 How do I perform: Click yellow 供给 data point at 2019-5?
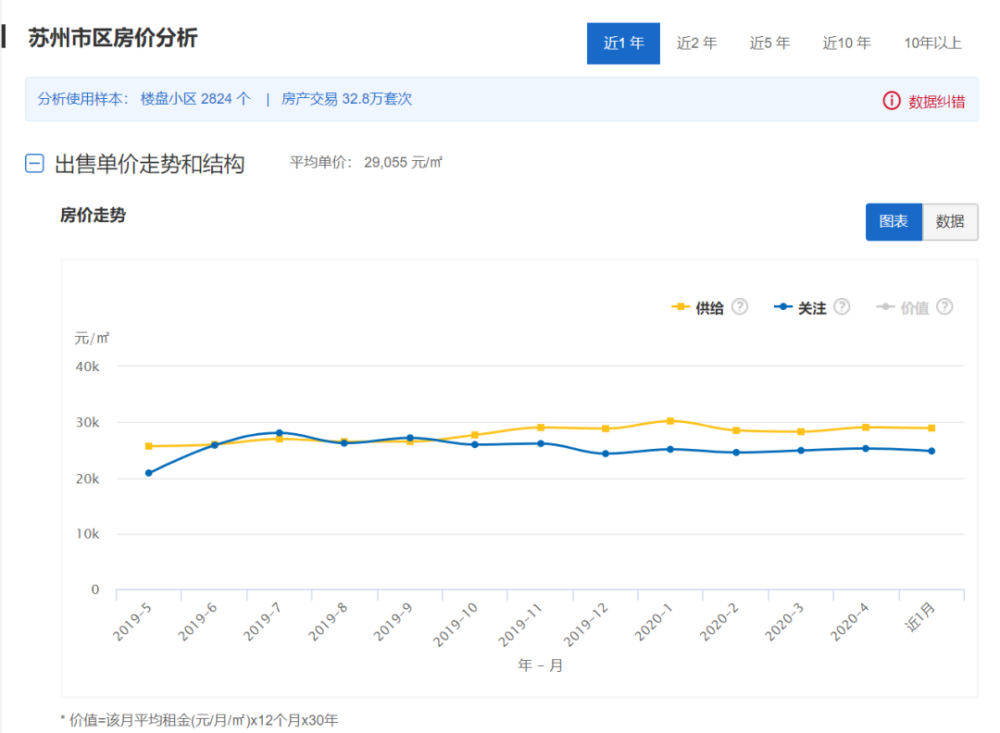coord(149,446)
